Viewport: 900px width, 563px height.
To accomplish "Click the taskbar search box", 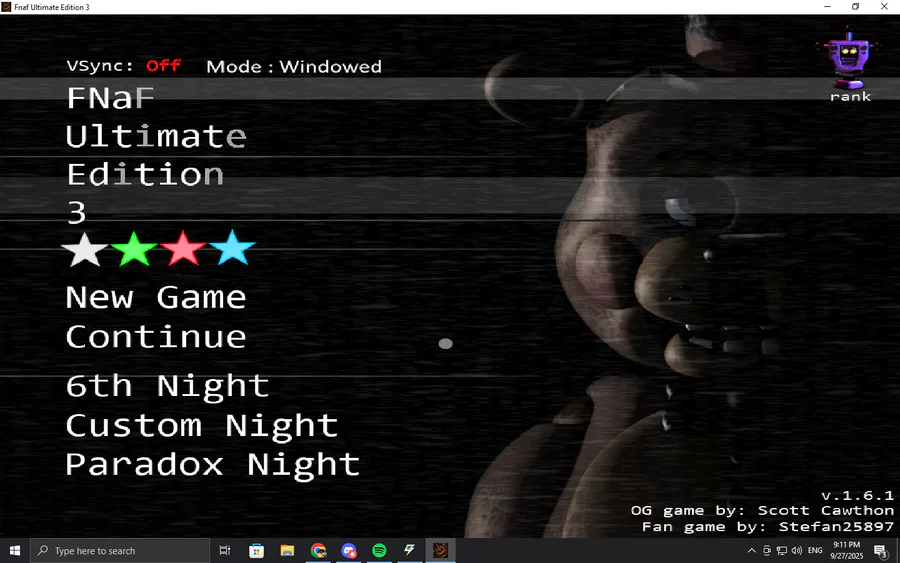I will pyautogui.click(x=120, y=551).
